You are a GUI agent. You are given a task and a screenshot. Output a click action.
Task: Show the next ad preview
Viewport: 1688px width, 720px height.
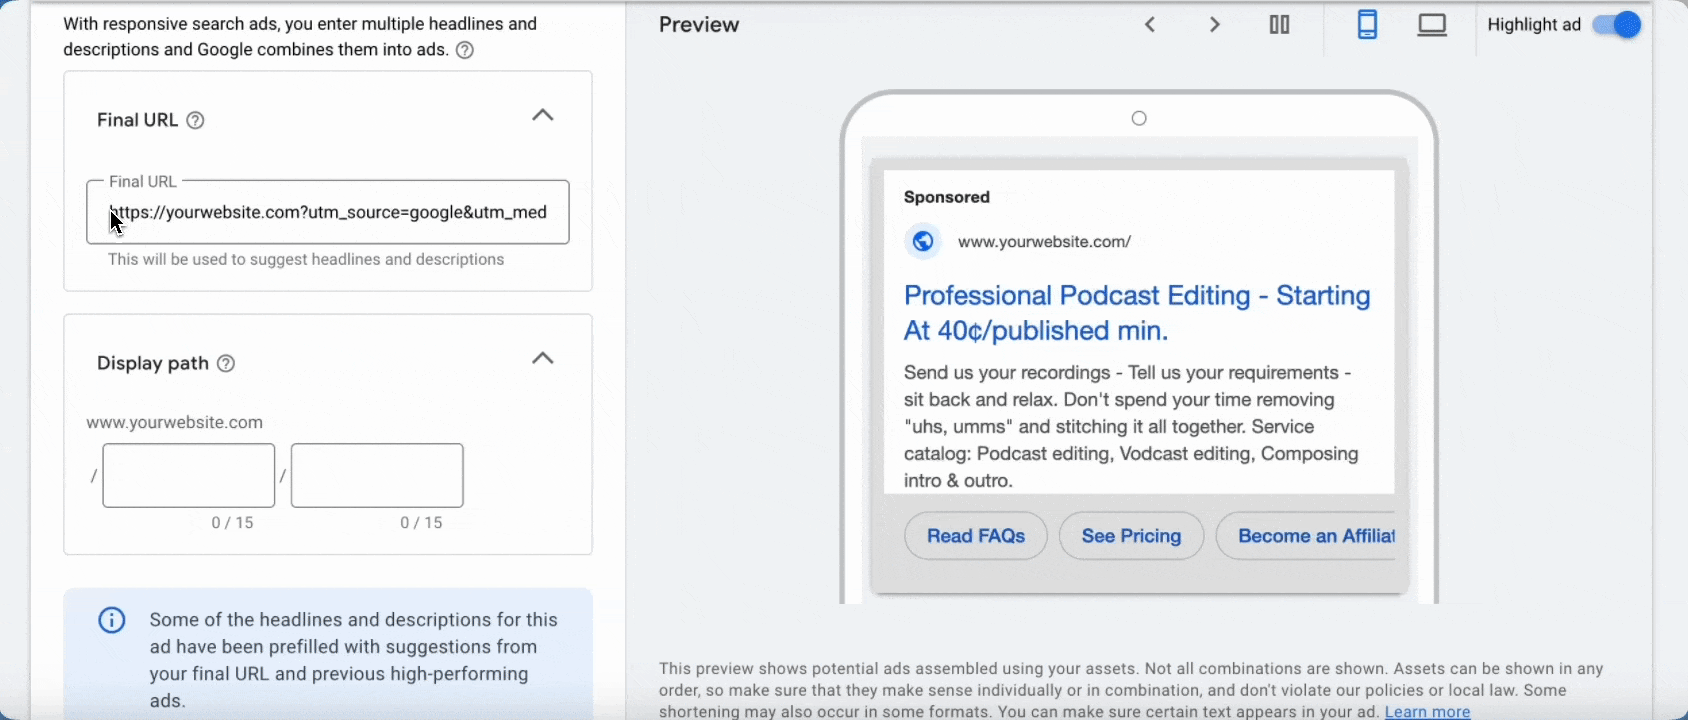point(1215,25)
